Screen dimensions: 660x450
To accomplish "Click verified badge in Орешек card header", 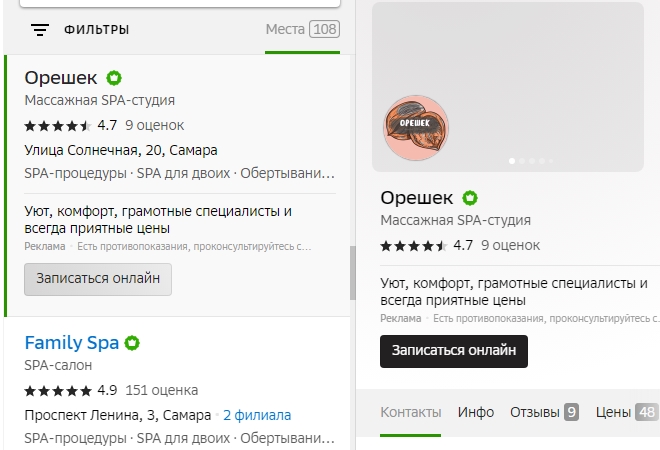I will pyautogui.click(x=470, y=197).
